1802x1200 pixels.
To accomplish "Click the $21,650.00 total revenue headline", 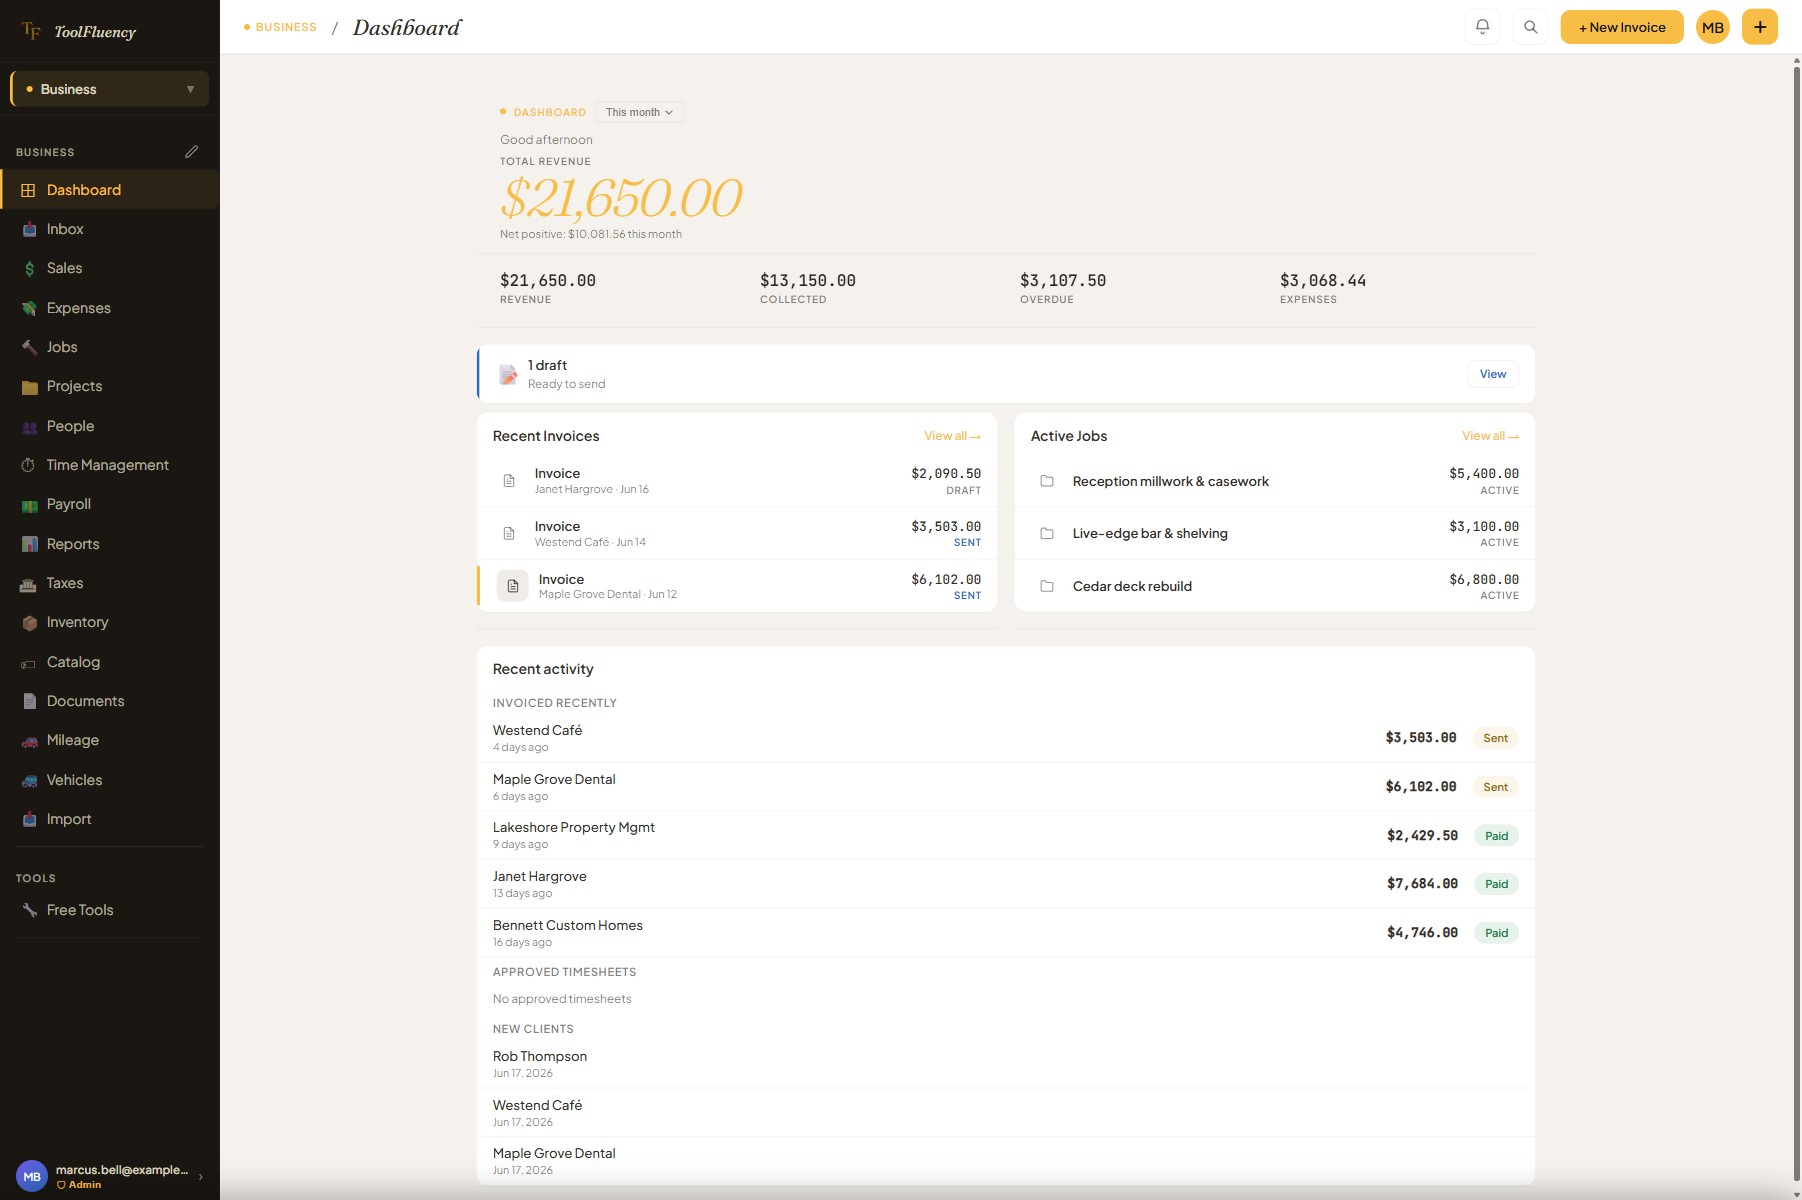I will tap(622, 198).
